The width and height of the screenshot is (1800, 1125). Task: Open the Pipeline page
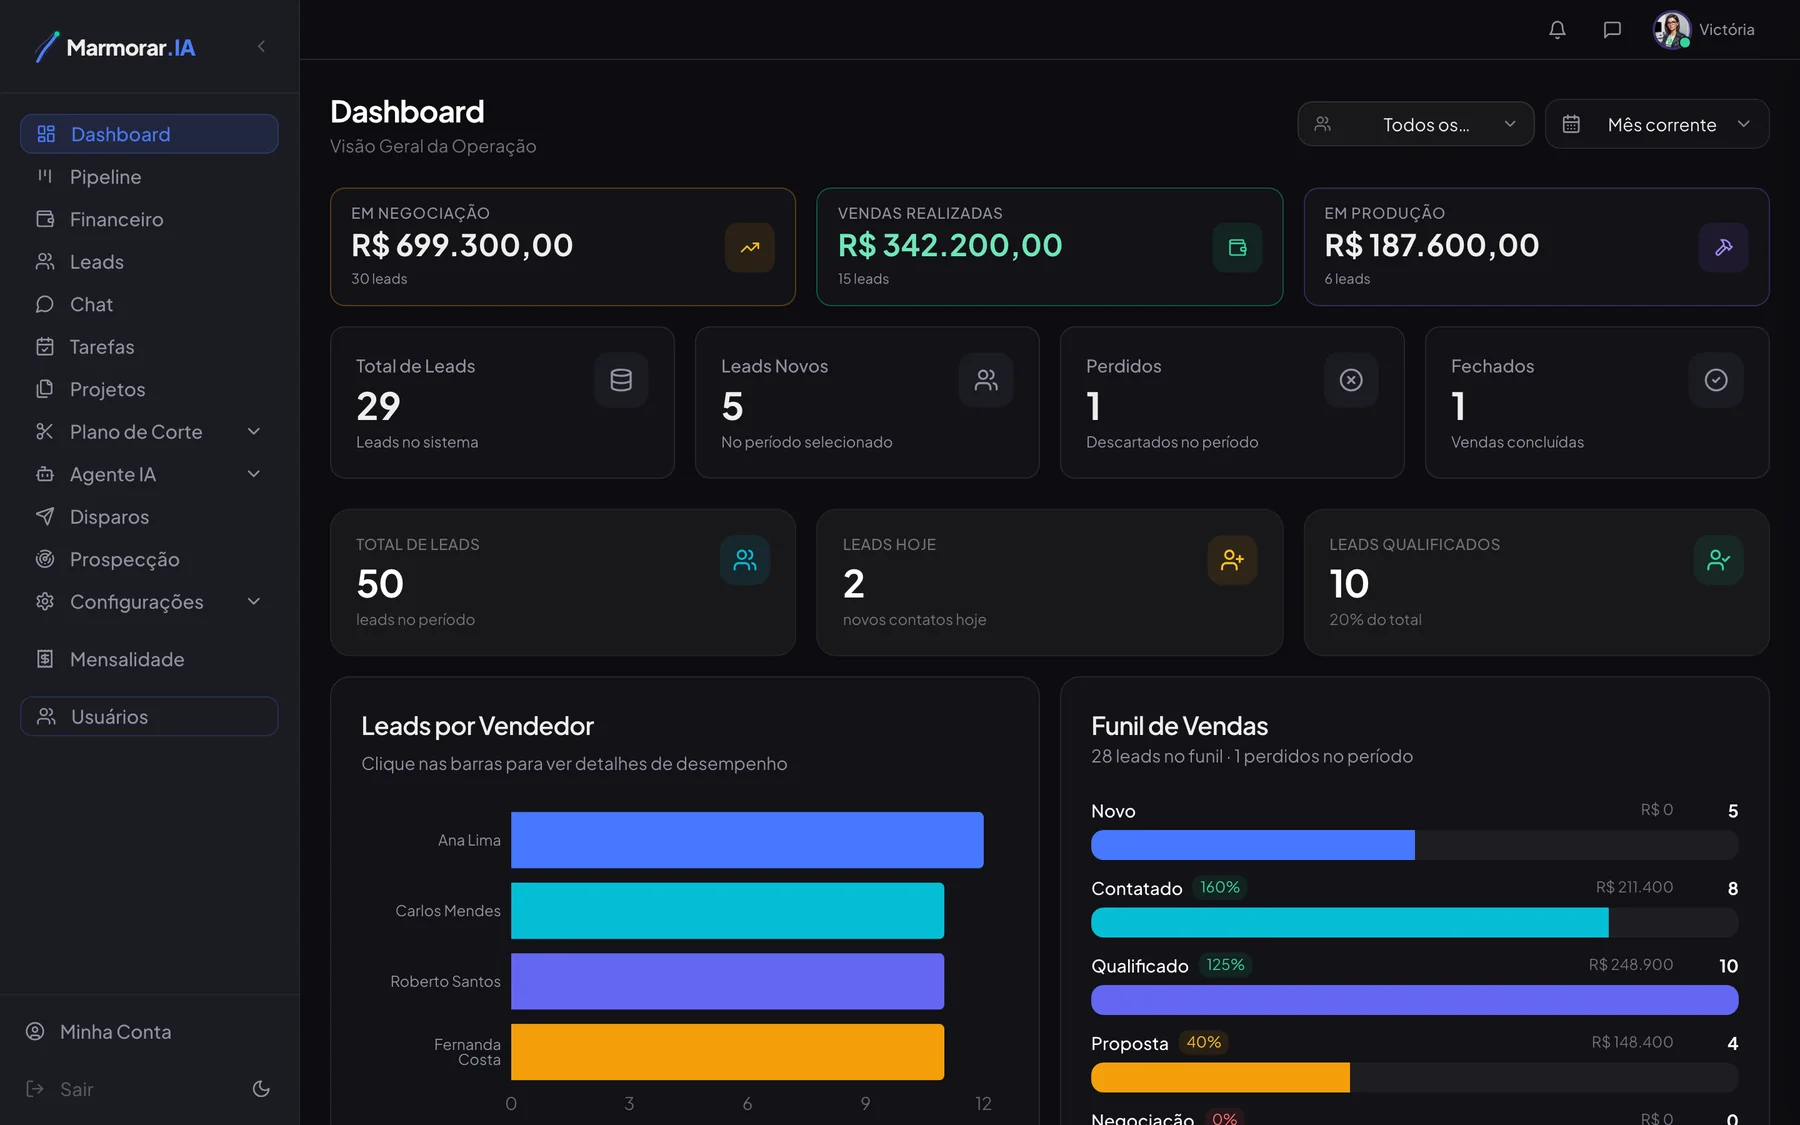149,177
